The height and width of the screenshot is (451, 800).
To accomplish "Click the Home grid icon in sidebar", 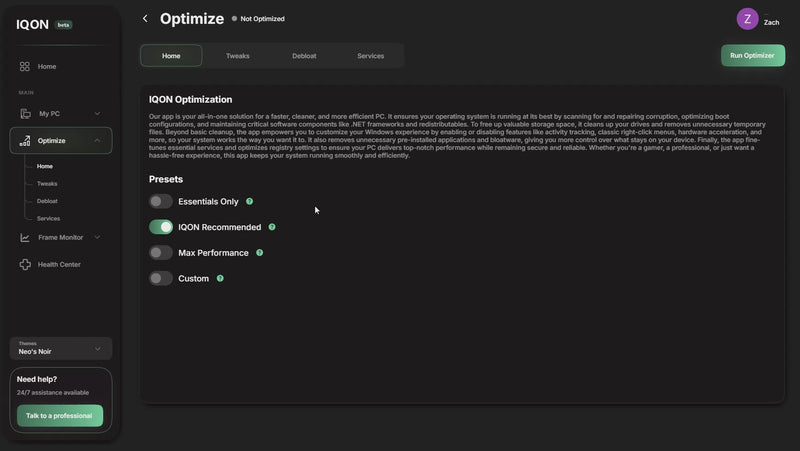I will pyautogui.click(x=25, y=66).
